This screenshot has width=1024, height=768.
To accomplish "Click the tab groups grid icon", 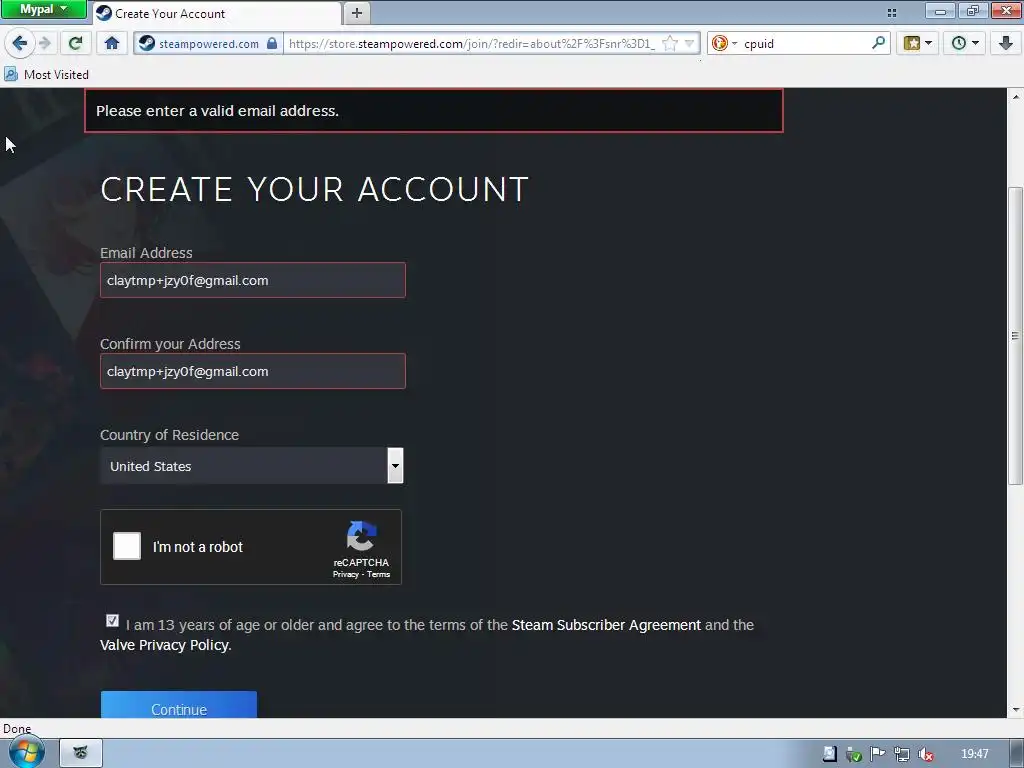I will [x=891, y=12].
